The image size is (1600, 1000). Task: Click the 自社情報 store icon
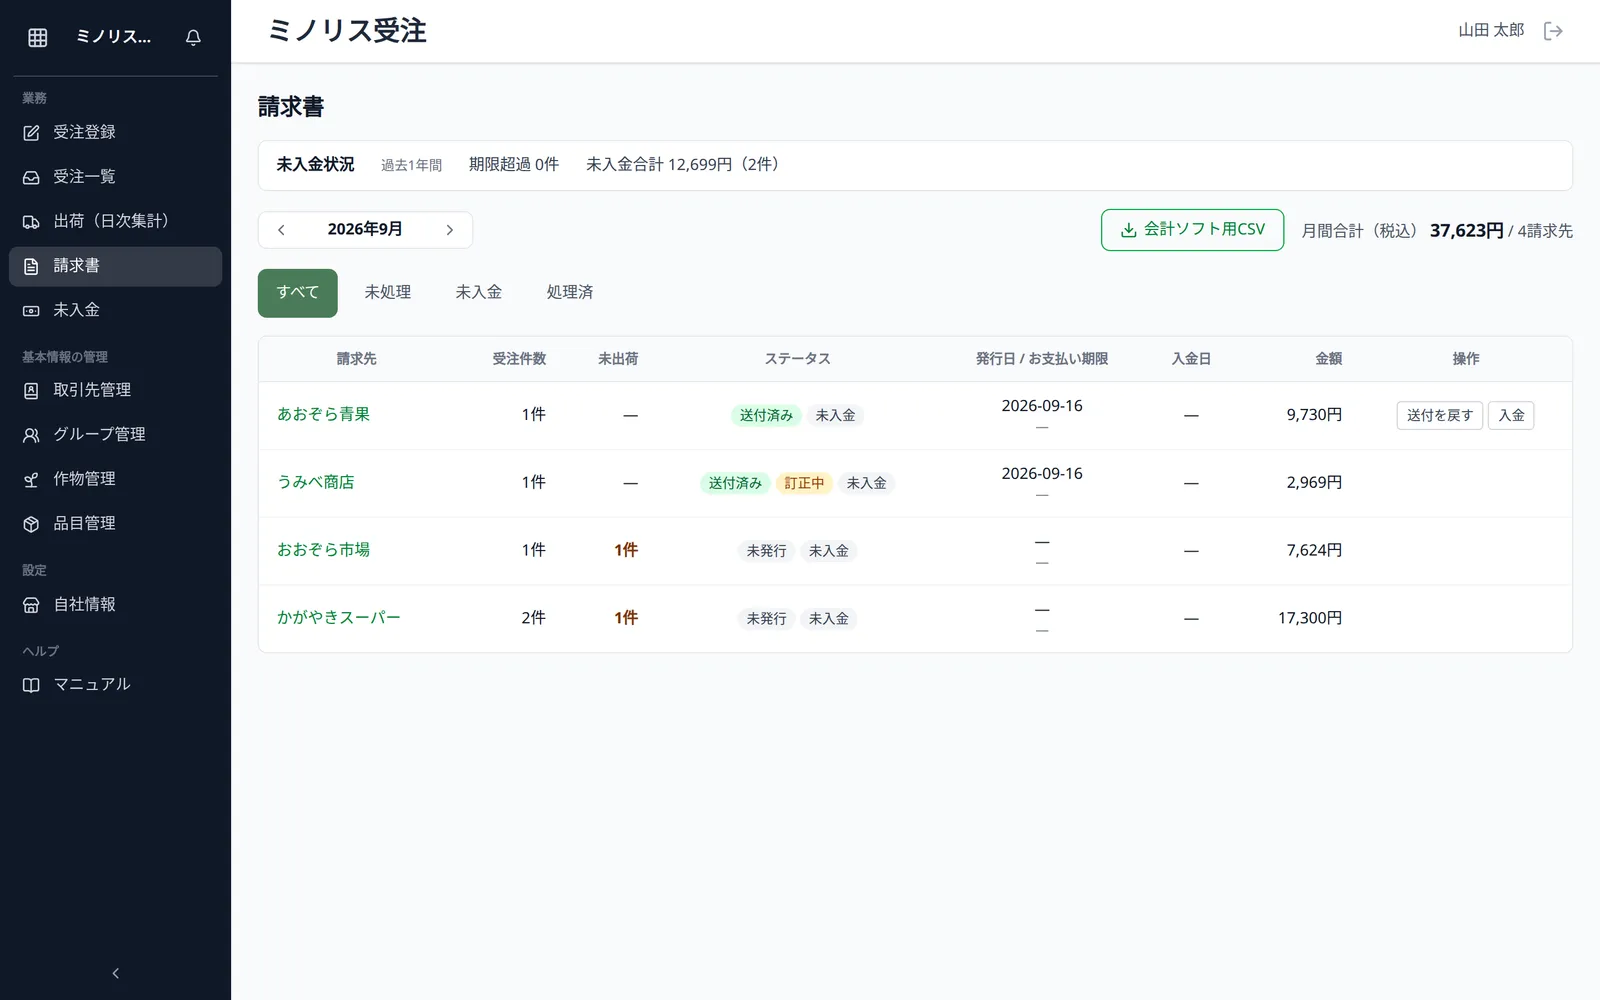[x=31, y=605]
